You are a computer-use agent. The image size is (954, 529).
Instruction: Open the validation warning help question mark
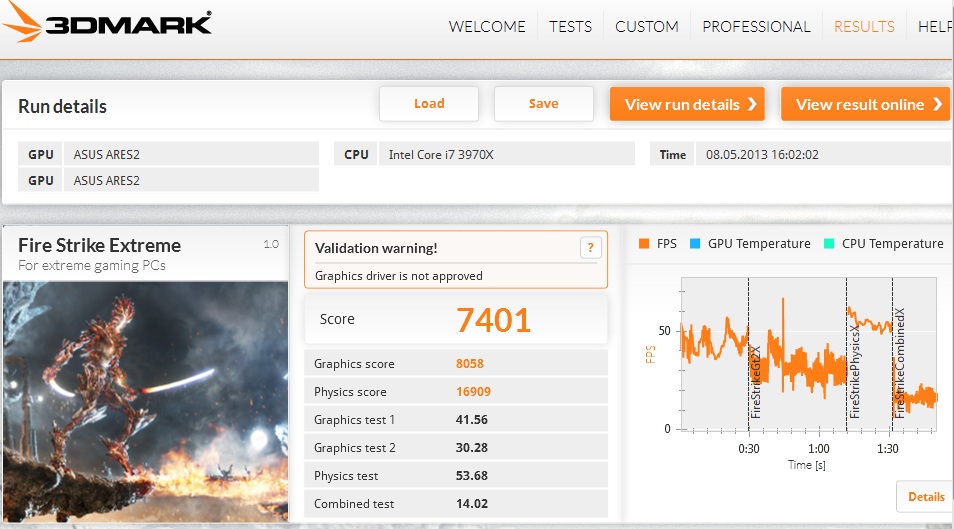coord(590,248)
